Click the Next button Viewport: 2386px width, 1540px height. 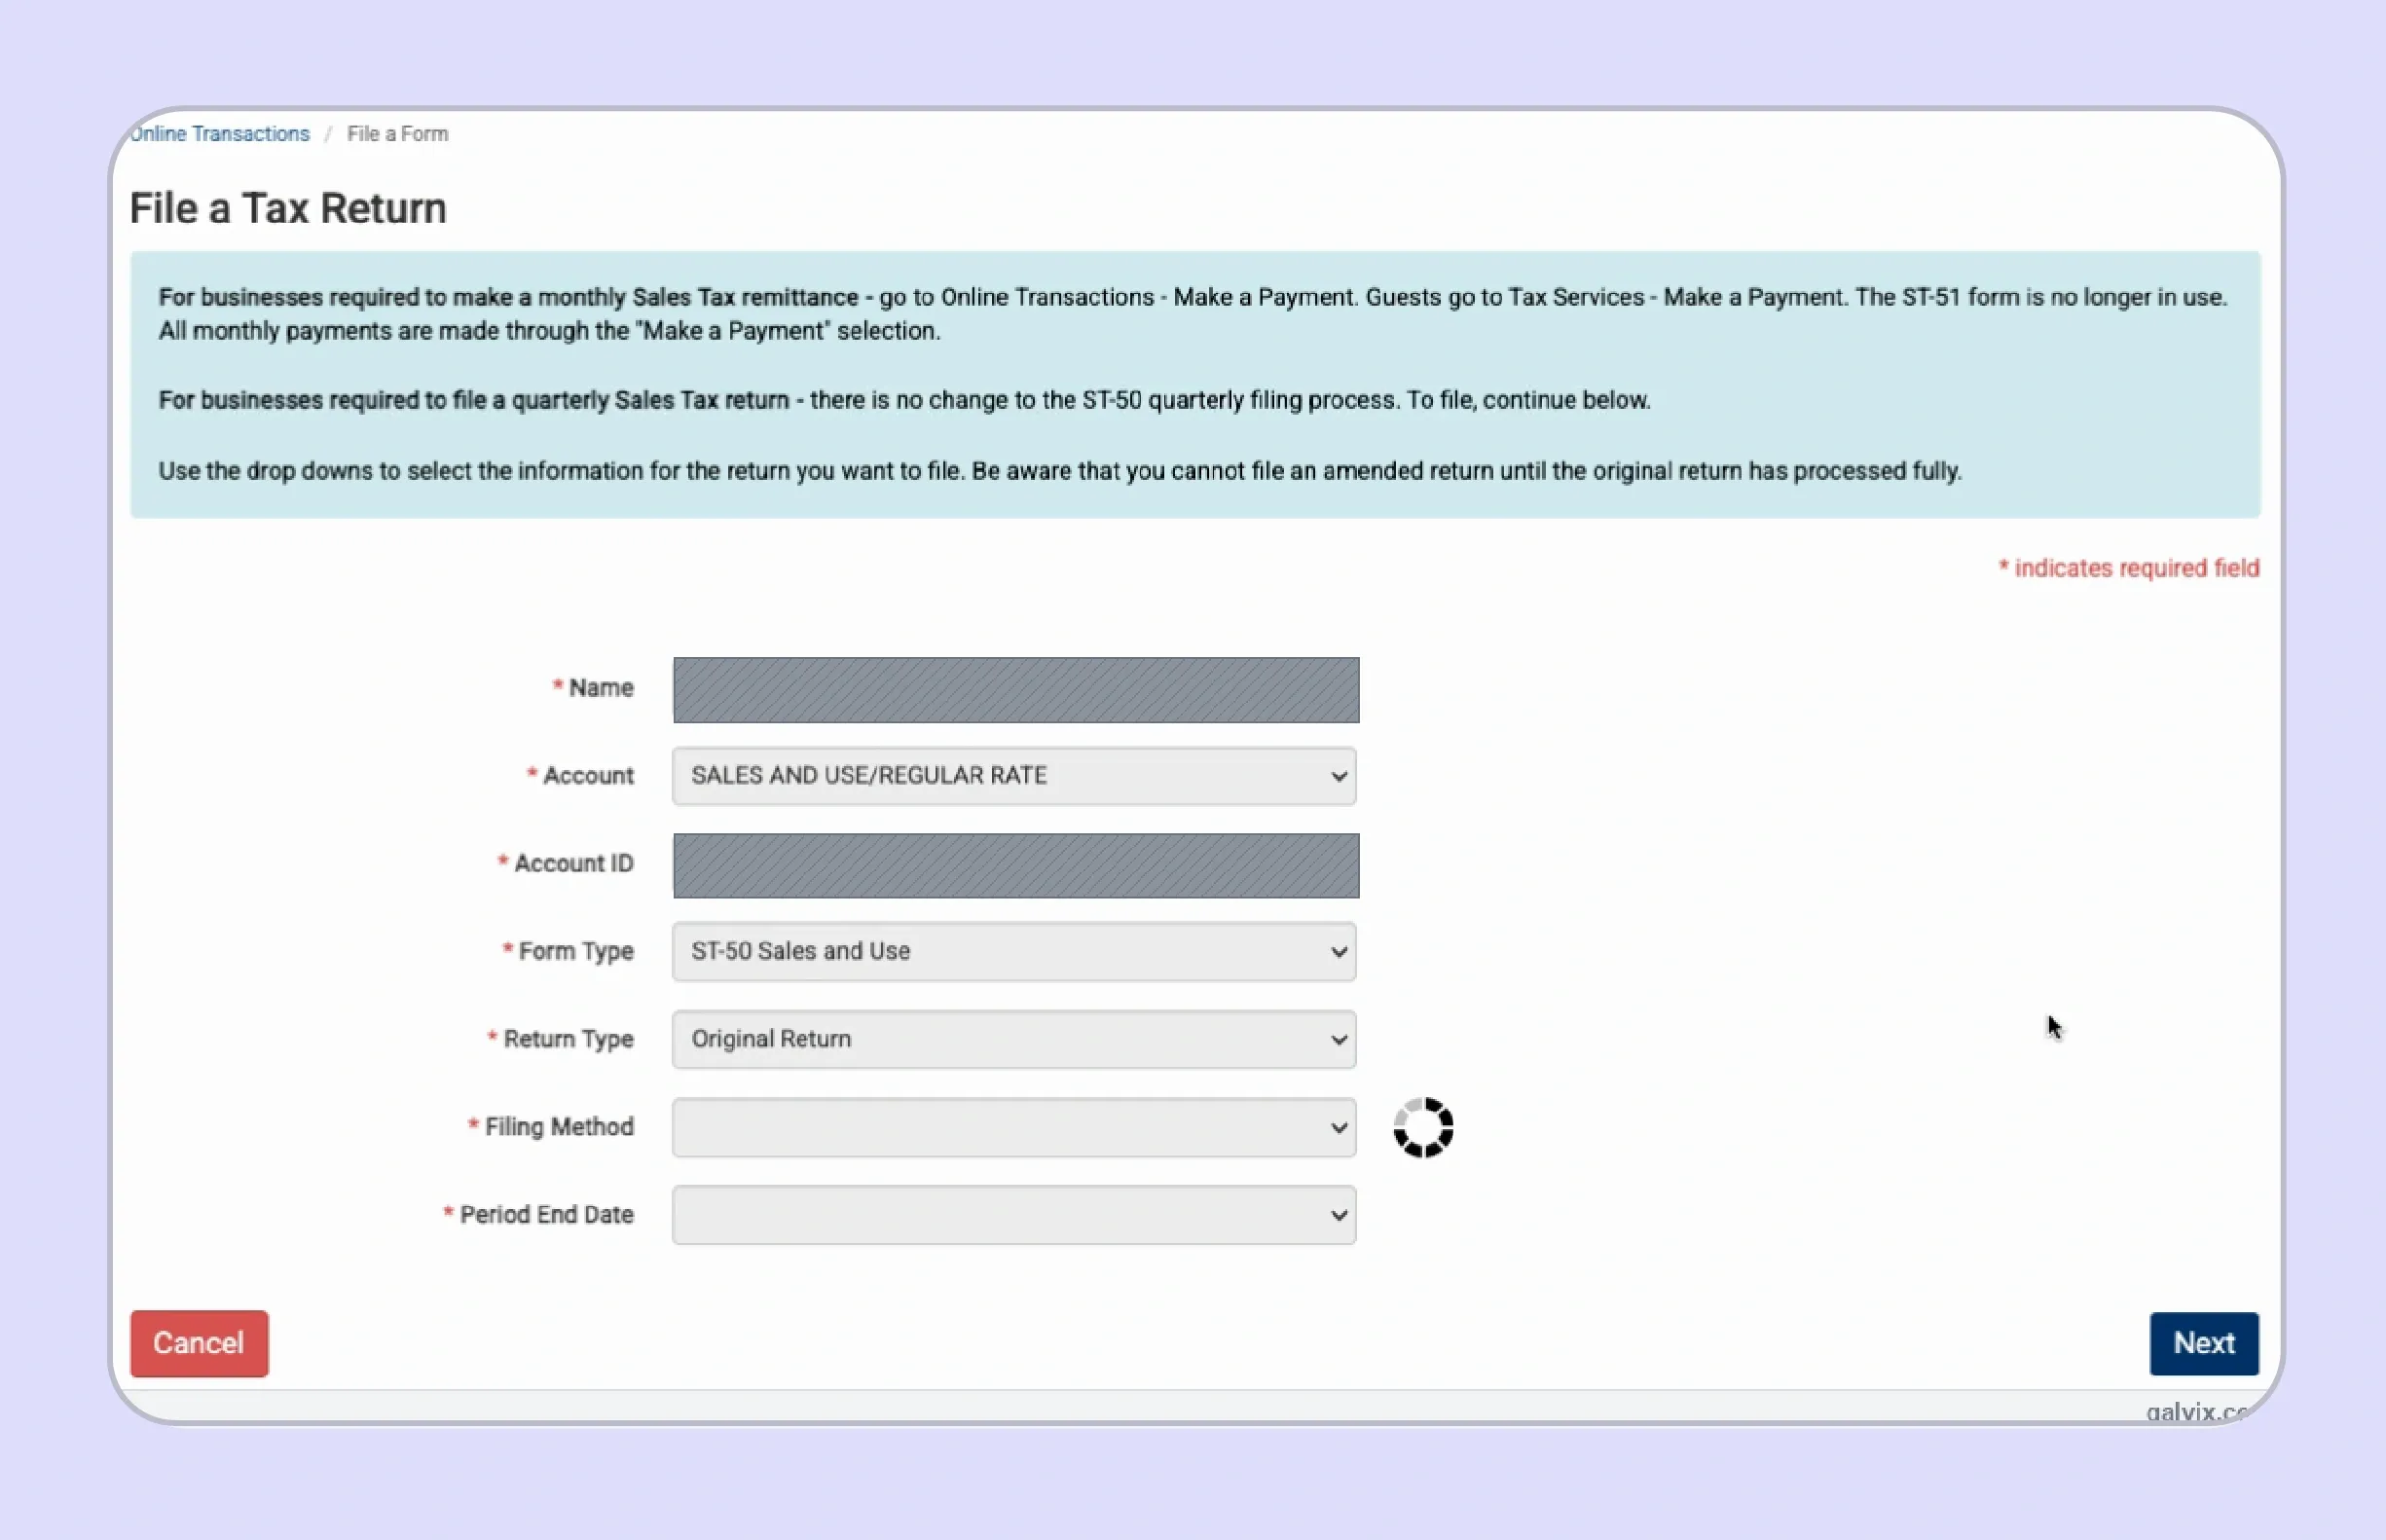(2203, 1343)
